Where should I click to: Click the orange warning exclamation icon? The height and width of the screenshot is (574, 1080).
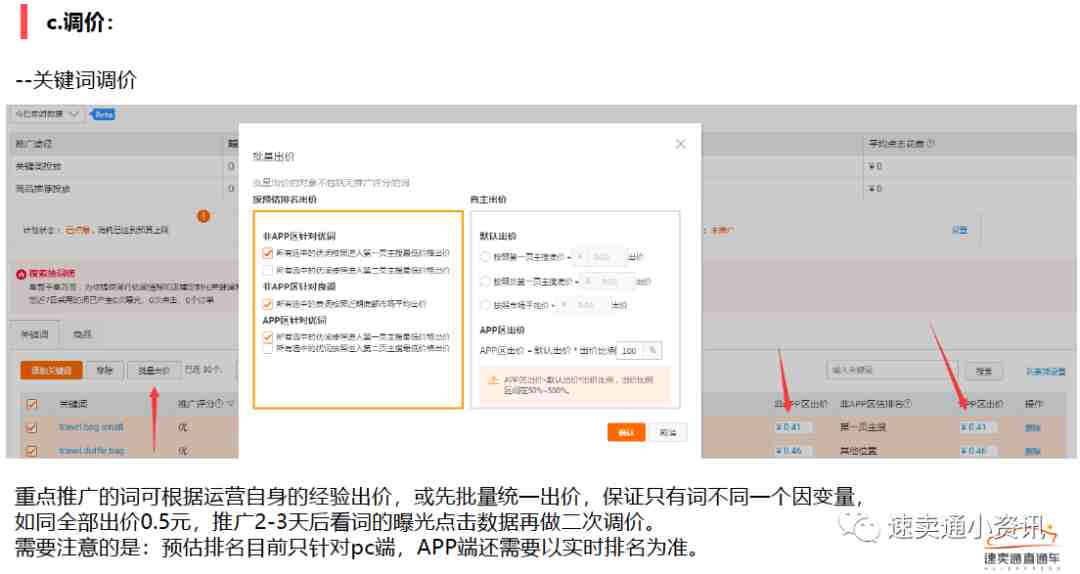pos(204,215)
